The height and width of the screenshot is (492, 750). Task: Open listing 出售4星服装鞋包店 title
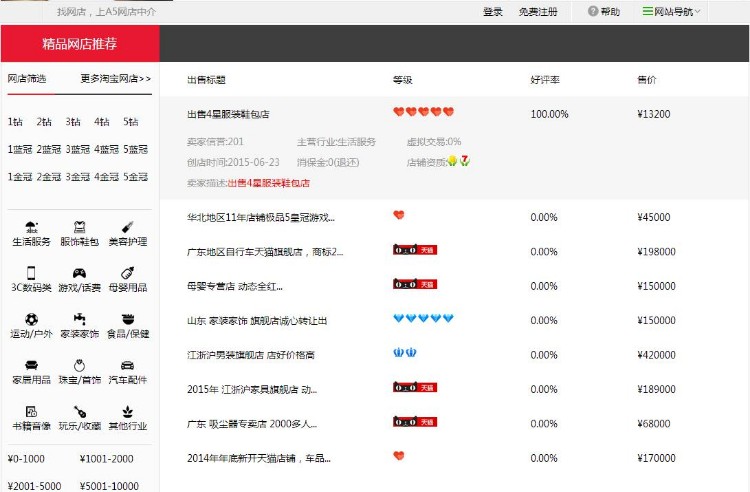228,114
